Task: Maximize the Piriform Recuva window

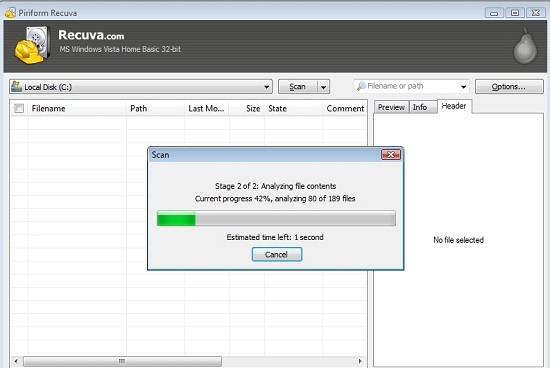Action: click(515, 13)
